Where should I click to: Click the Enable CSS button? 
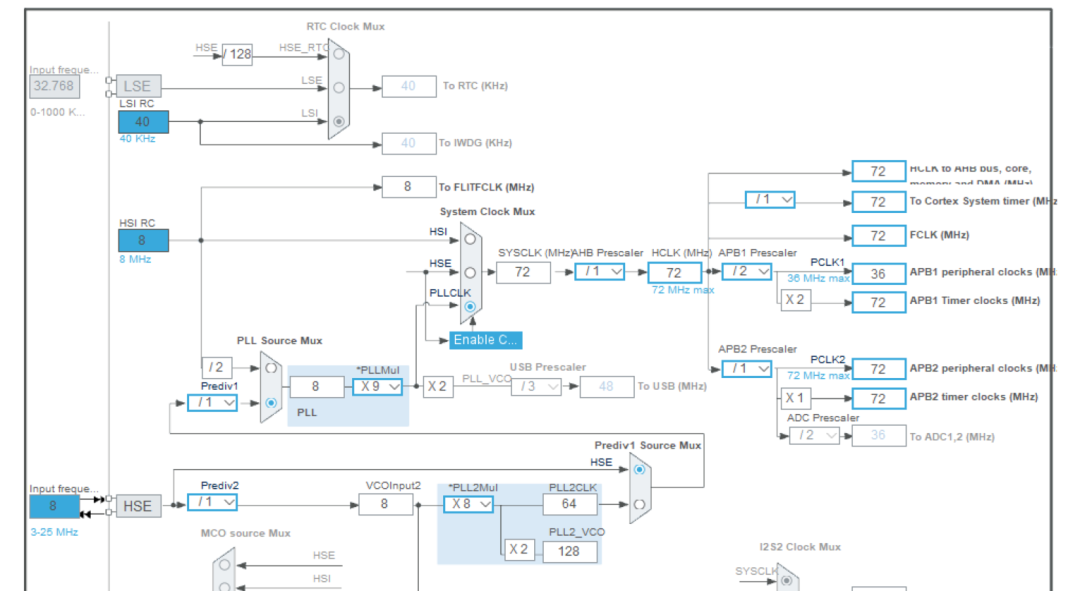click(x=486, y=340)
